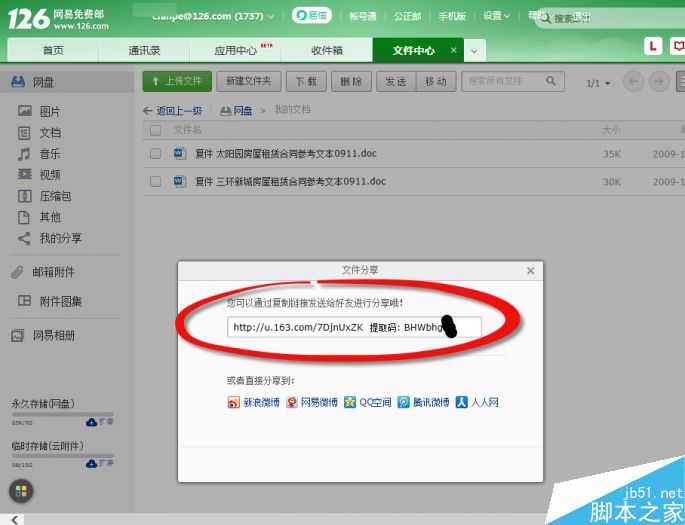The height and width of the screenshot is (525, 685).
Task: Toggle the select-all checkbox in file header
Action: [155, 130]
